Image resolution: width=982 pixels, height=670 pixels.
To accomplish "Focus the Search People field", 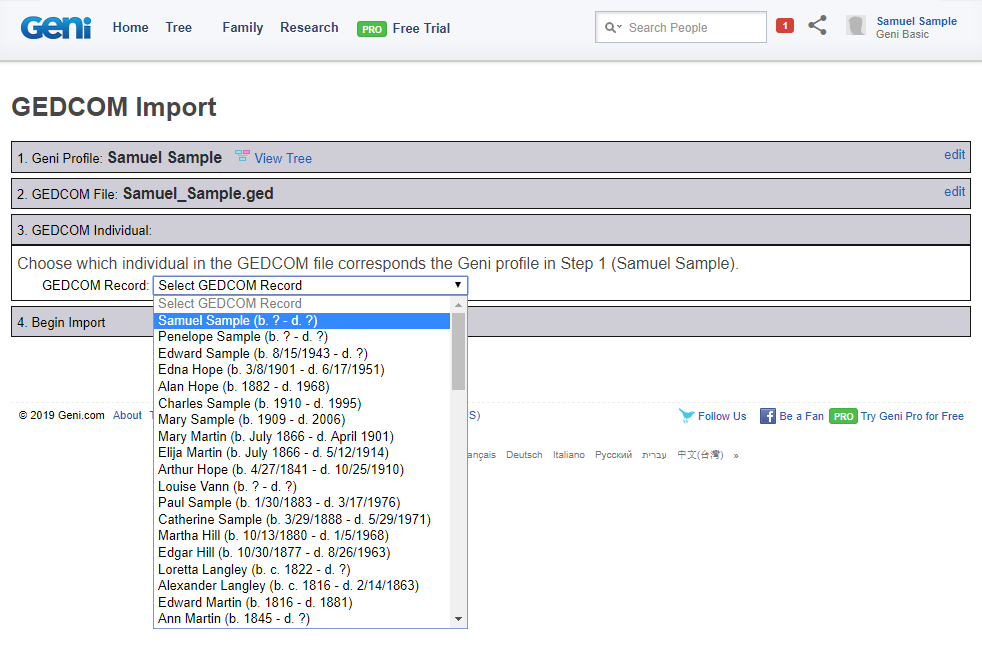I will tap(681, 27).
